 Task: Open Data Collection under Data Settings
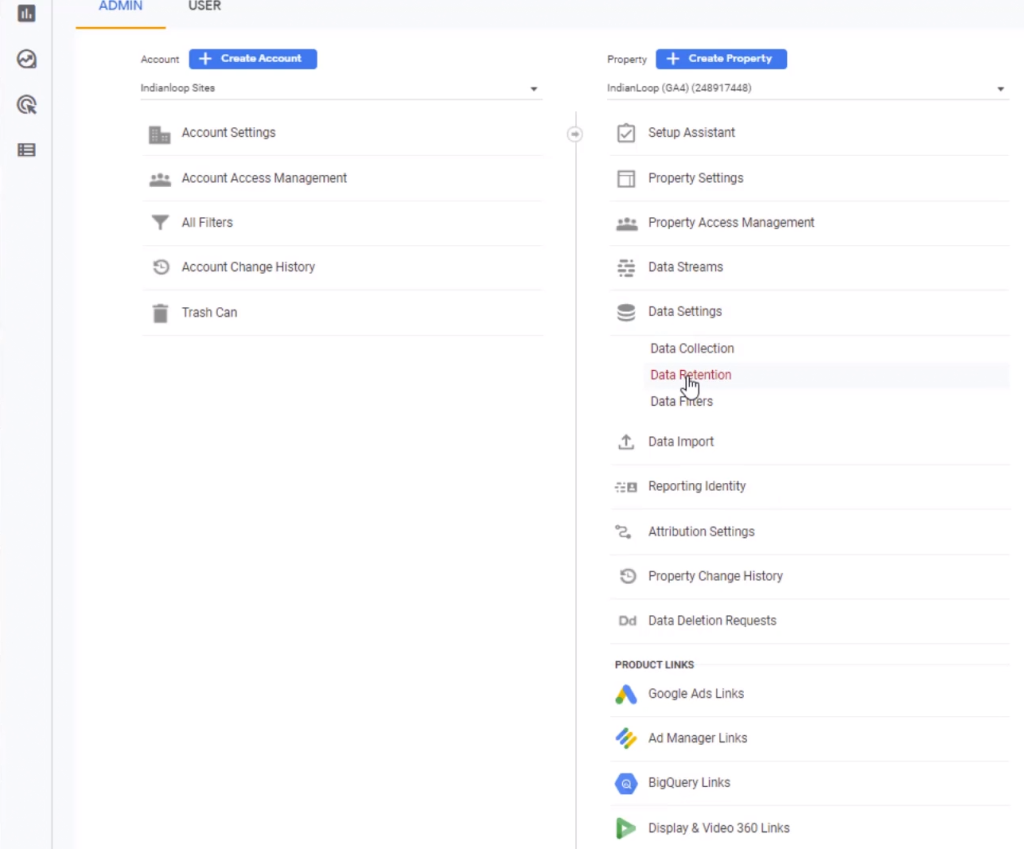692,349
